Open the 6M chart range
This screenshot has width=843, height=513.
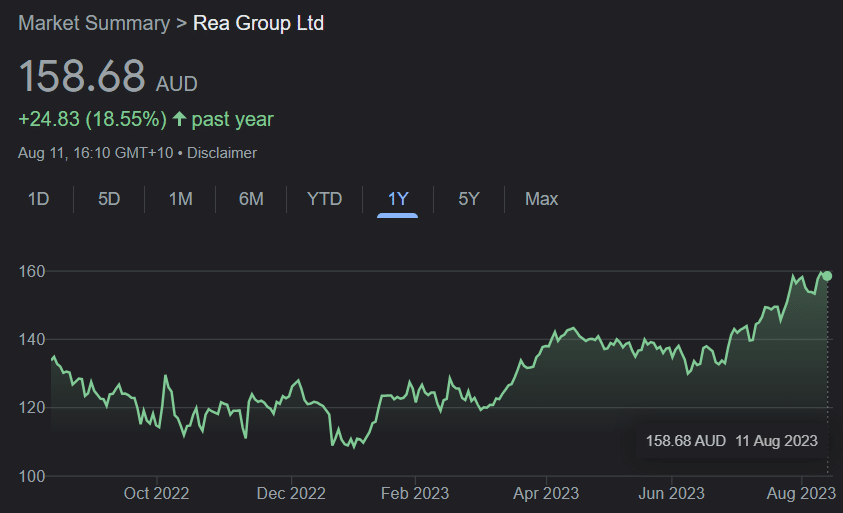(251, 199)
